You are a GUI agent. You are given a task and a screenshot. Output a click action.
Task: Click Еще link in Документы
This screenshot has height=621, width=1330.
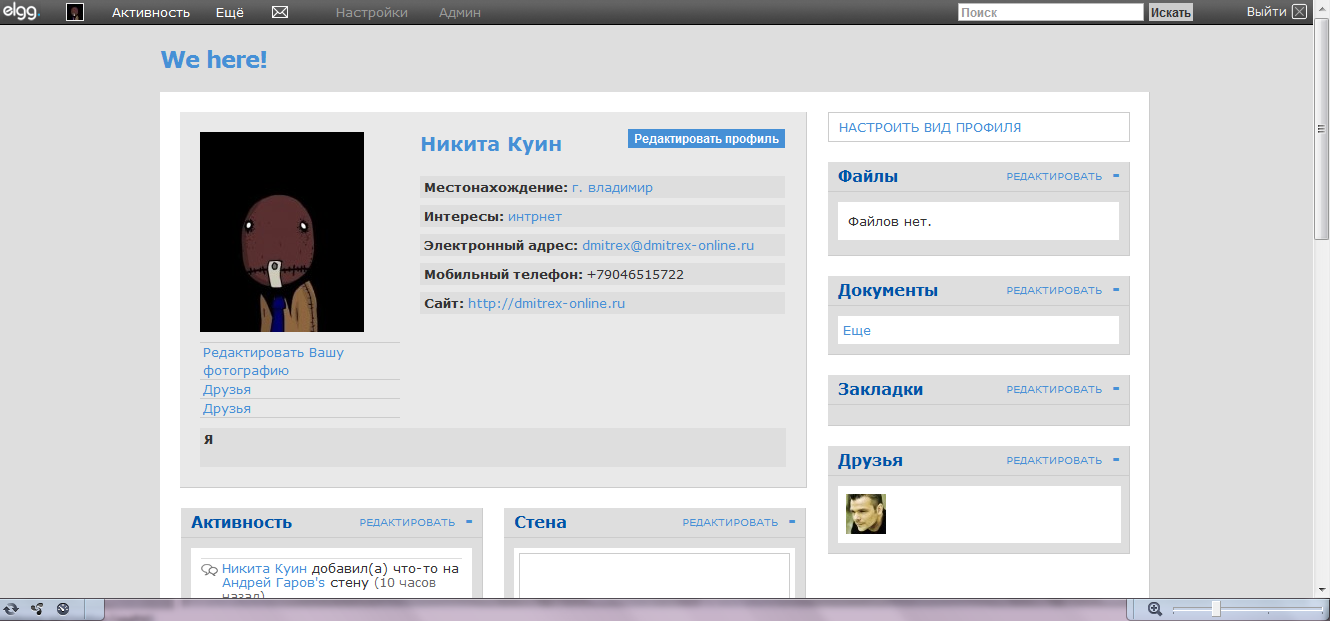tap(857, 330)
